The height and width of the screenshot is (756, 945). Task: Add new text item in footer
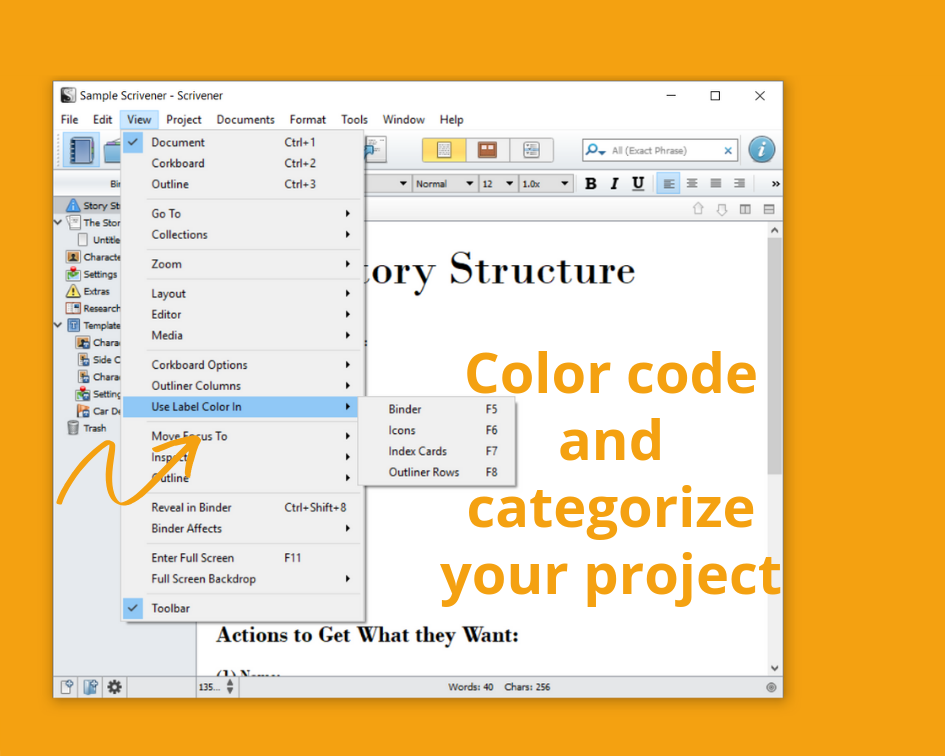pos(67,687)
